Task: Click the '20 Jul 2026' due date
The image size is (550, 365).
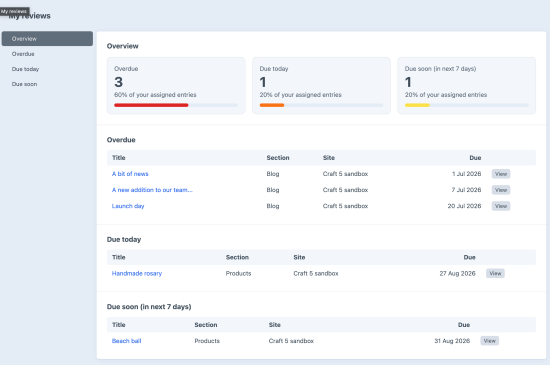Action: [x=464, y=206]
